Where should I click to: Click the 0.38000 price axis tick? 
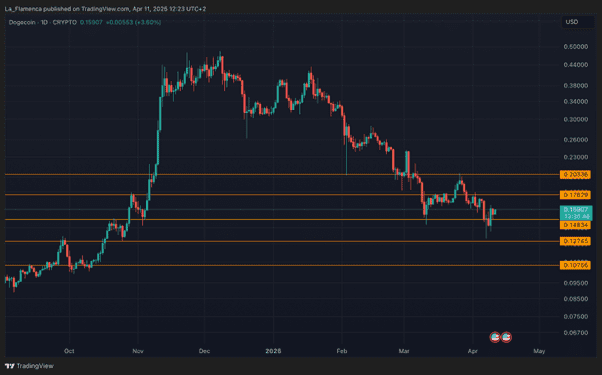coord(576,86)
